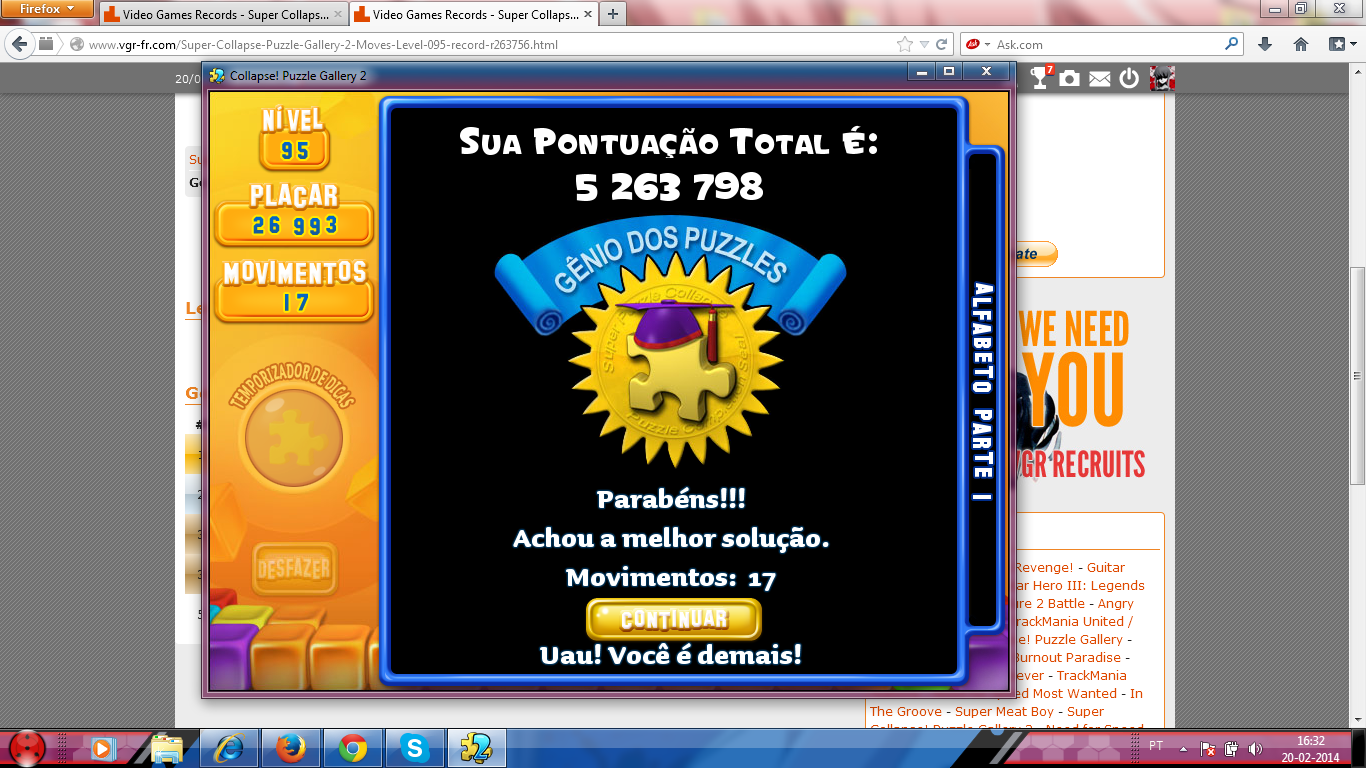This screenshot has height=768, width=1366.
Task: Click the Firefox home button
Action: click(x=1301, y=44)
